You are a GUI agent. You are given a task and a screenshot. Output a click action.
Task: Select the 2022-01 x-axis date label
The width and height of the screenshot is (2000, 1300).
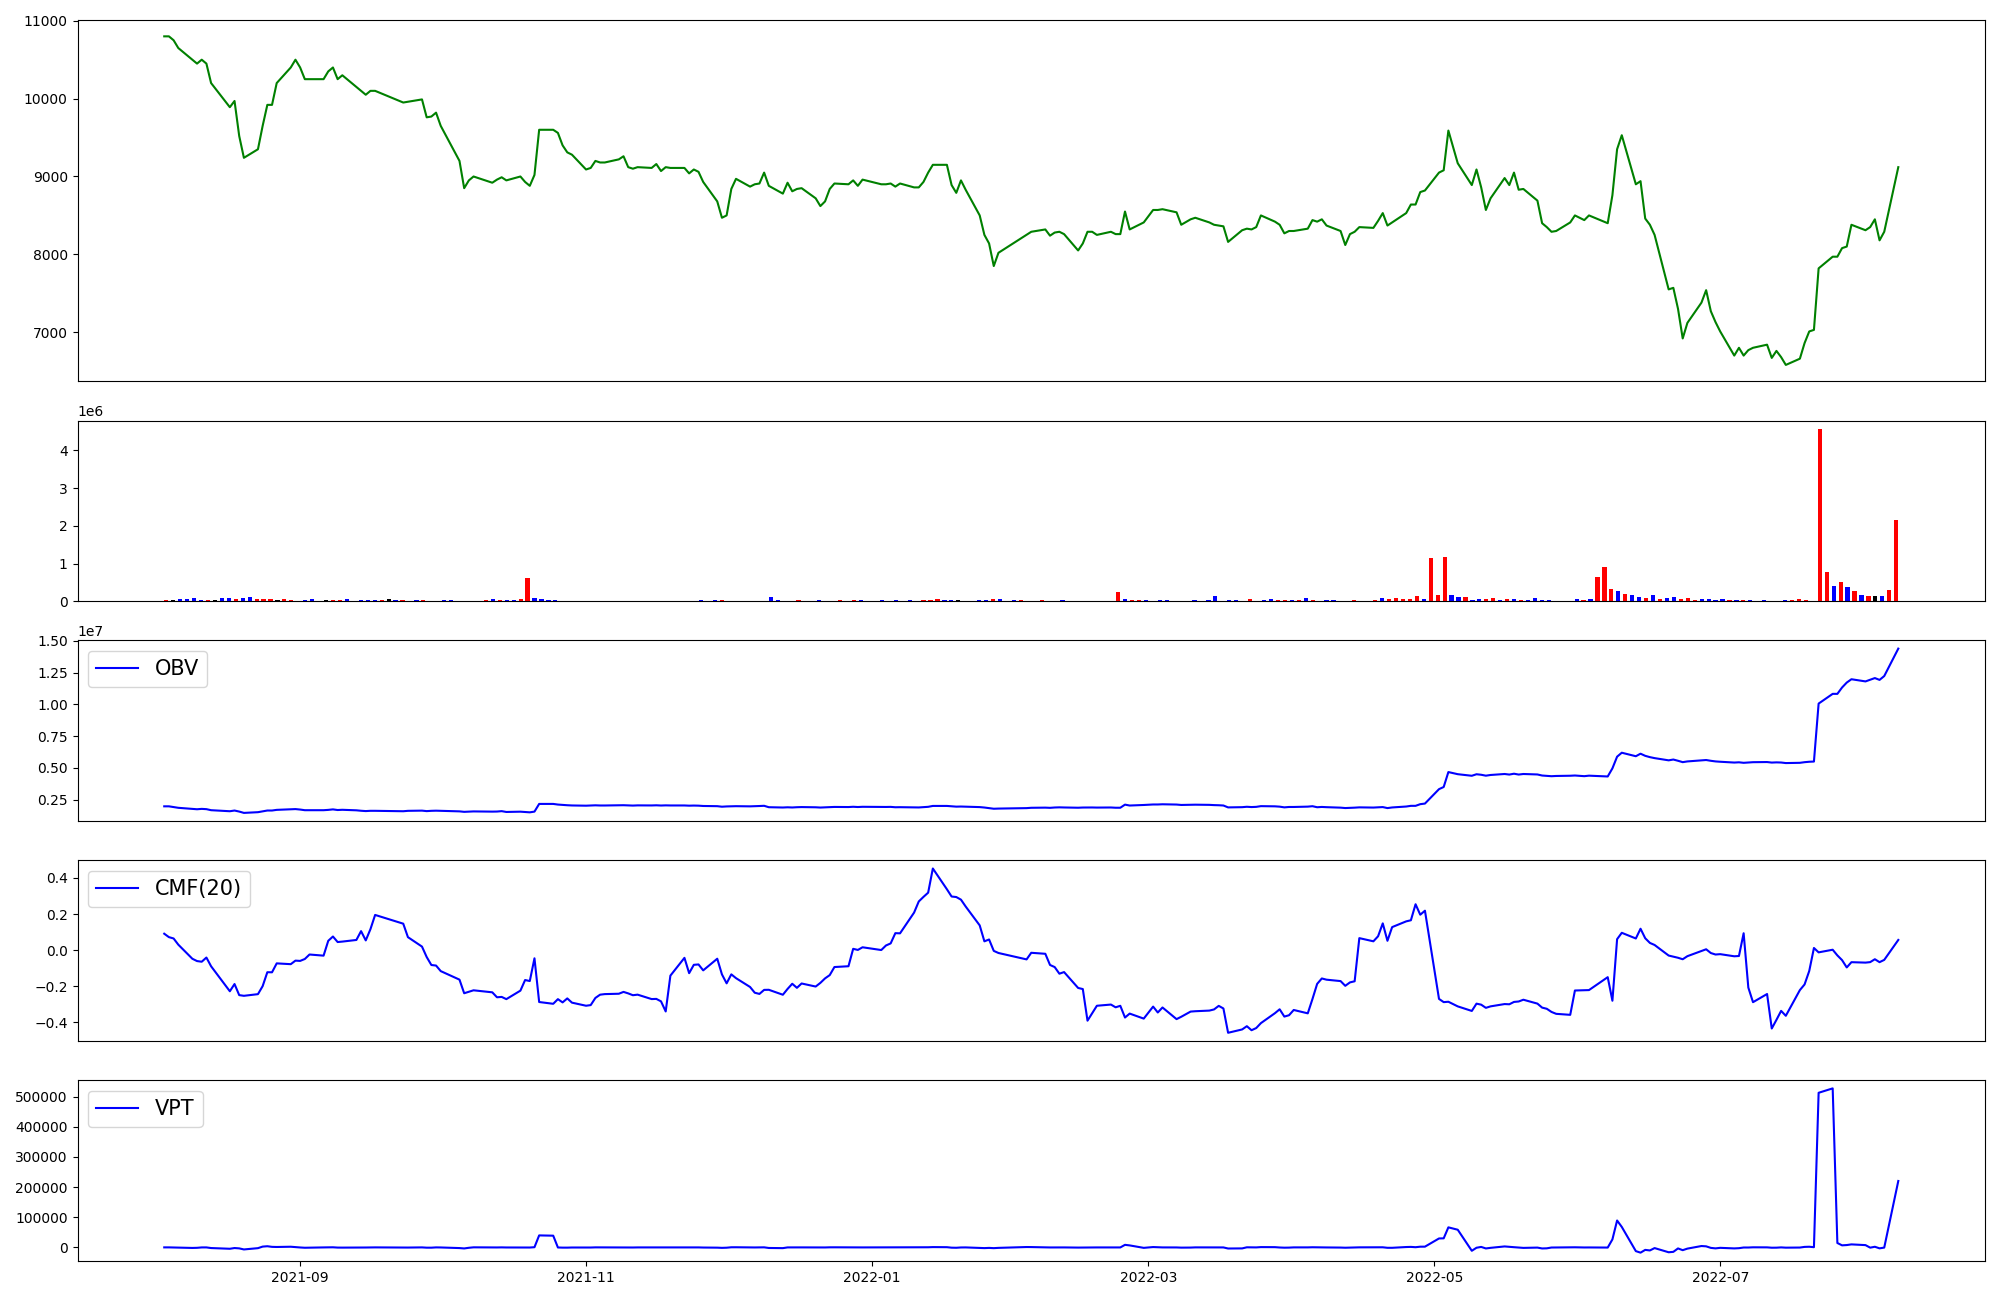(872, 1277)
